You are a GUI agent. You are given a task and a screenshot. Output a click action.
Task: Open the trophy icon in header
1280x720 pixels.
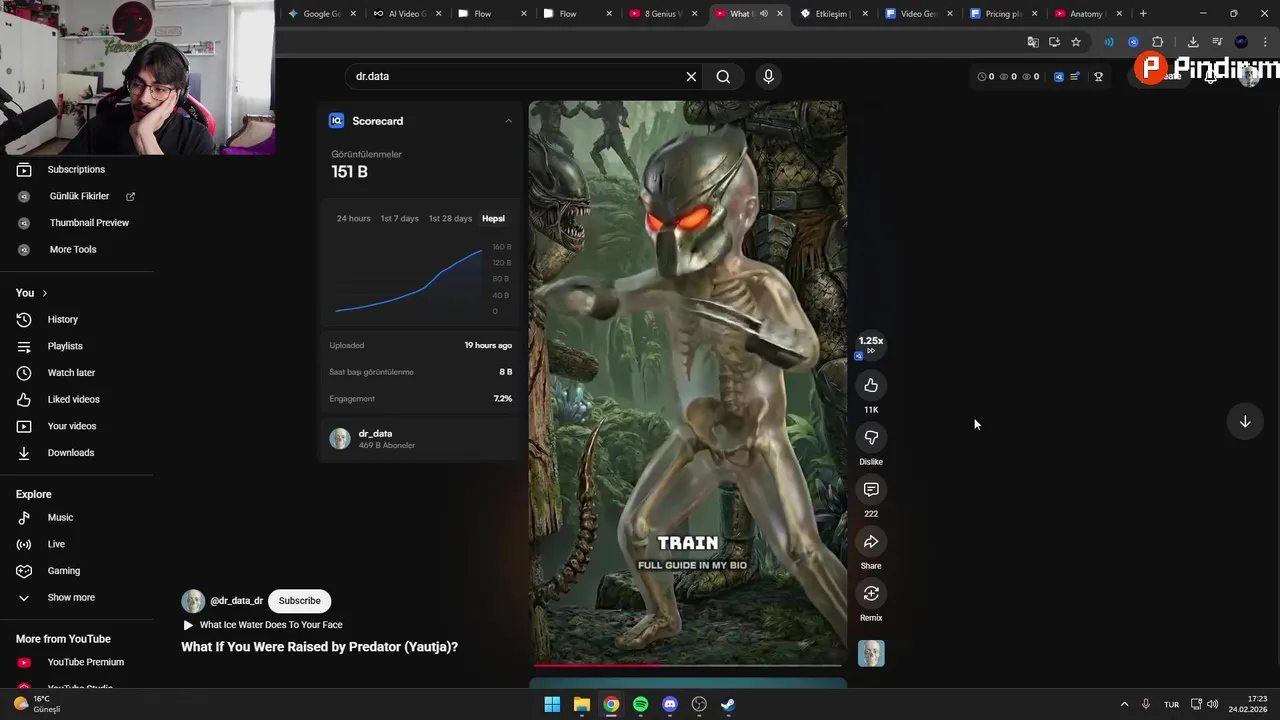(1098, 77)
